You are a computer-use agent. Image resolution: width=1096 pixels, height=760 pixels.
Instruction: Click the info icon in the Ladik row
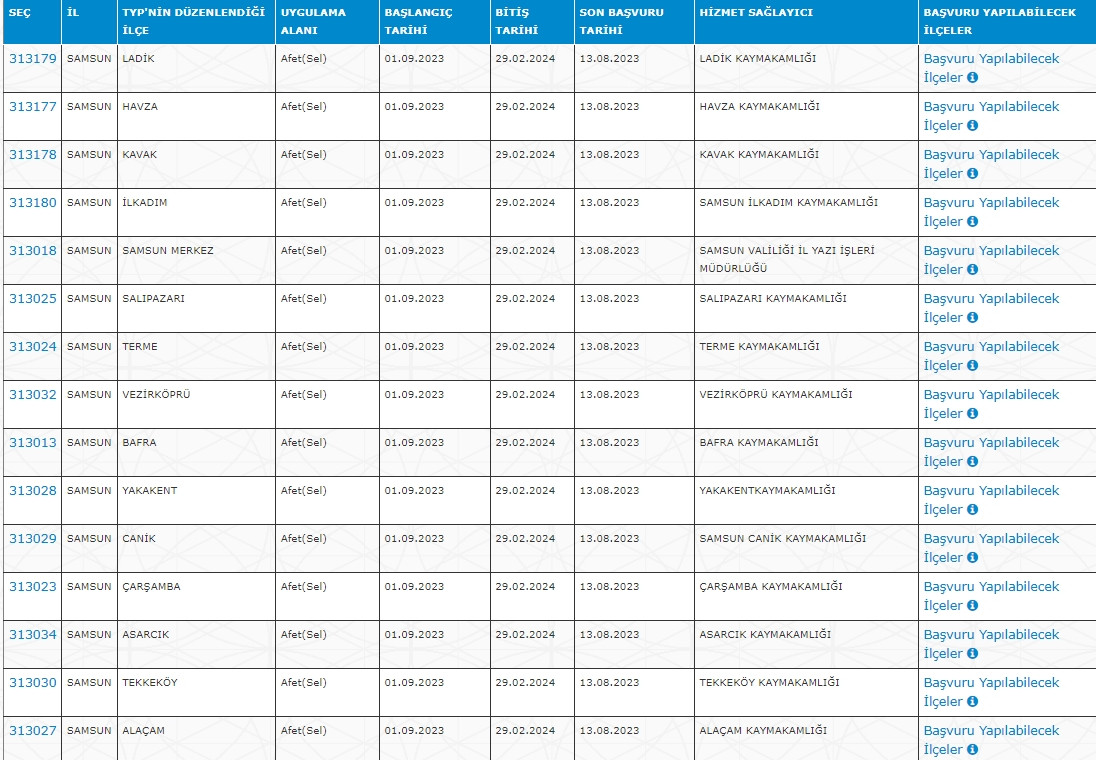pos(972,78)
